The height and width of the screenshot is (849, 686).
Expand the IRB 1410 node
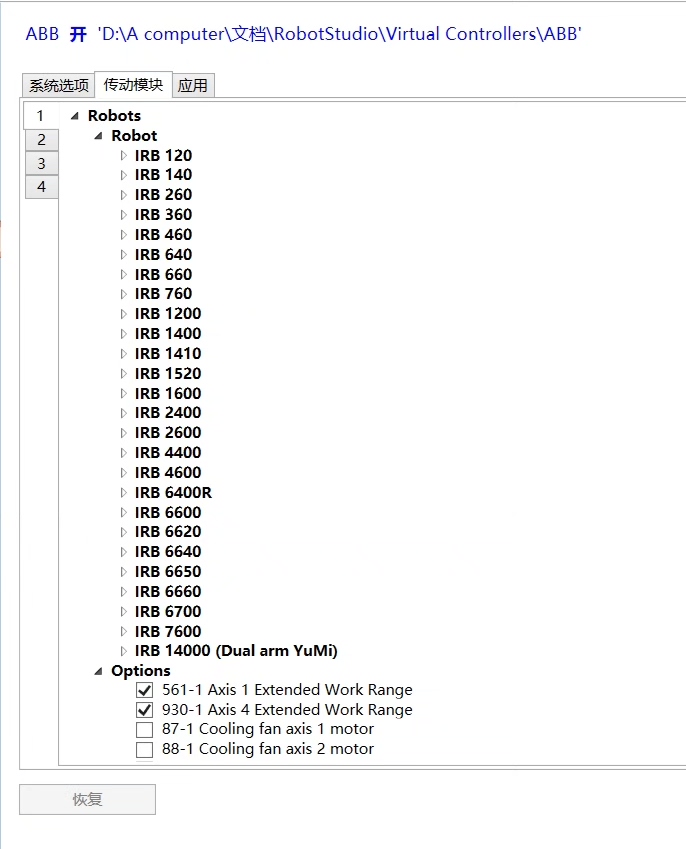pyautogui.click(x=123, y=354)
